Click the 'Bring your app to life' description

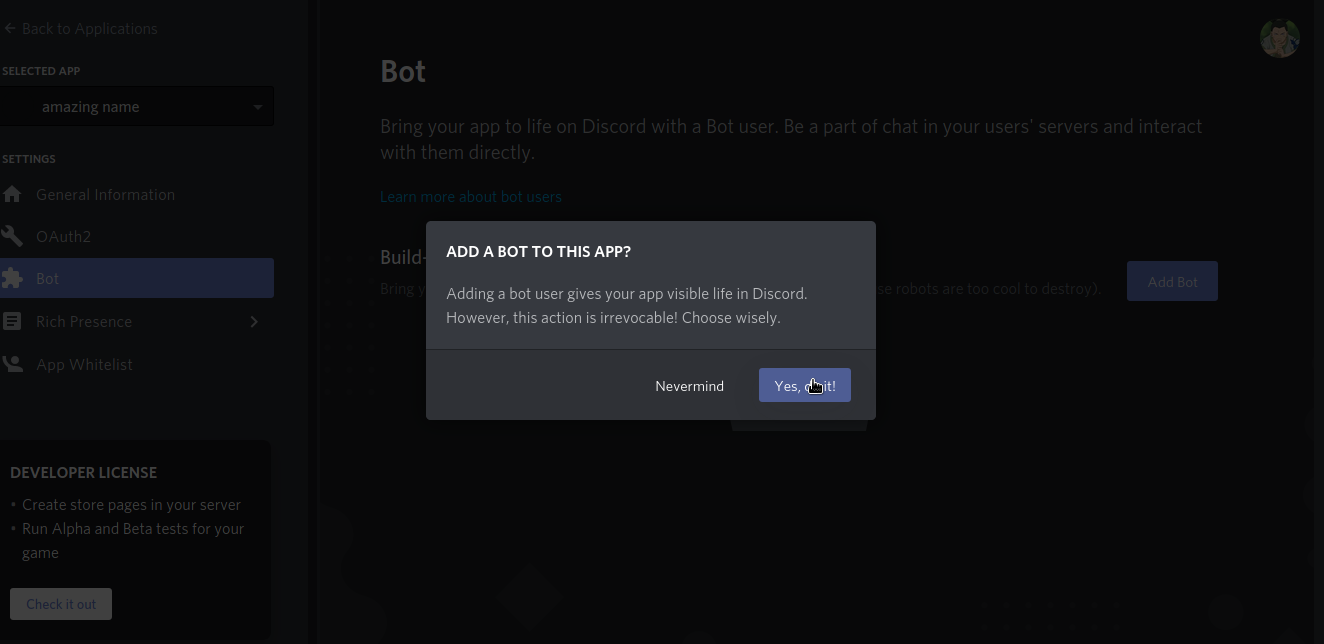[x=791, y=140]
